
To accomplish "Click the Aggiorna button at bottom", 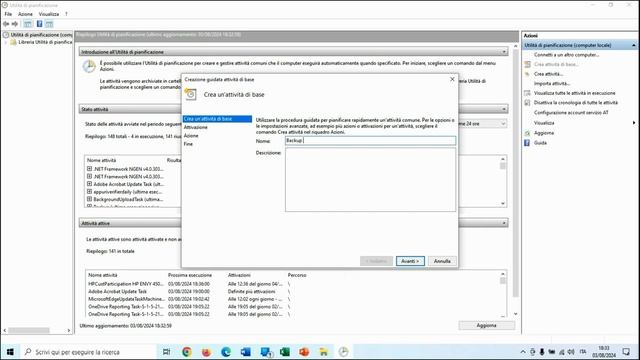I will [487, 326].
